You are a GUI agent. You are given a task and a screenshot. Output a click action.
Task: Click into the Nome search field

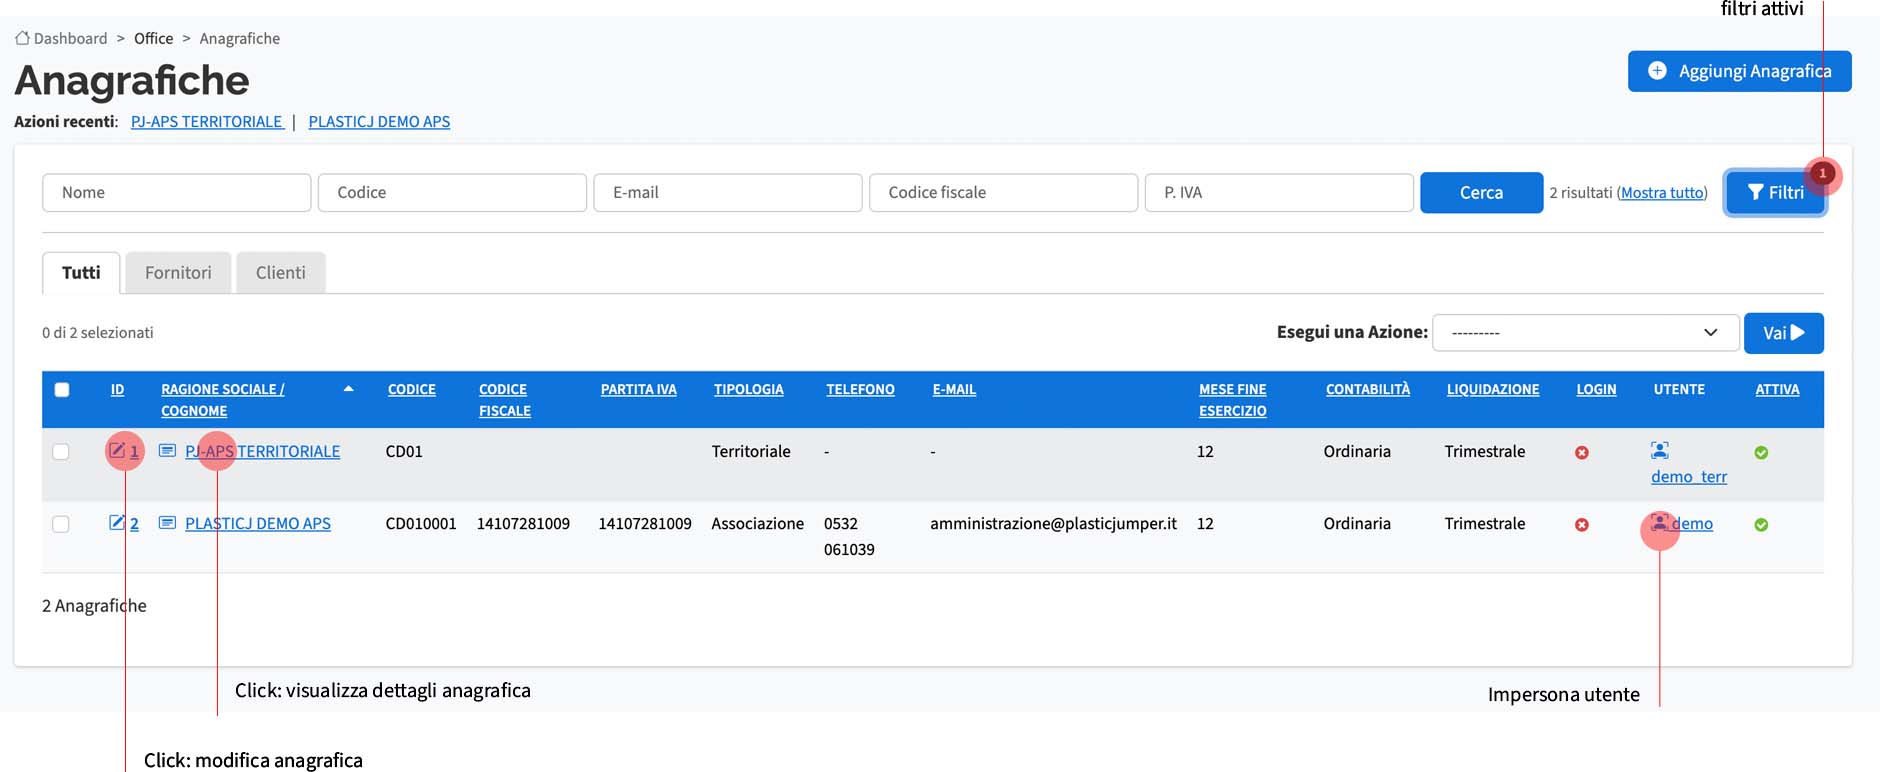[177, 193]
